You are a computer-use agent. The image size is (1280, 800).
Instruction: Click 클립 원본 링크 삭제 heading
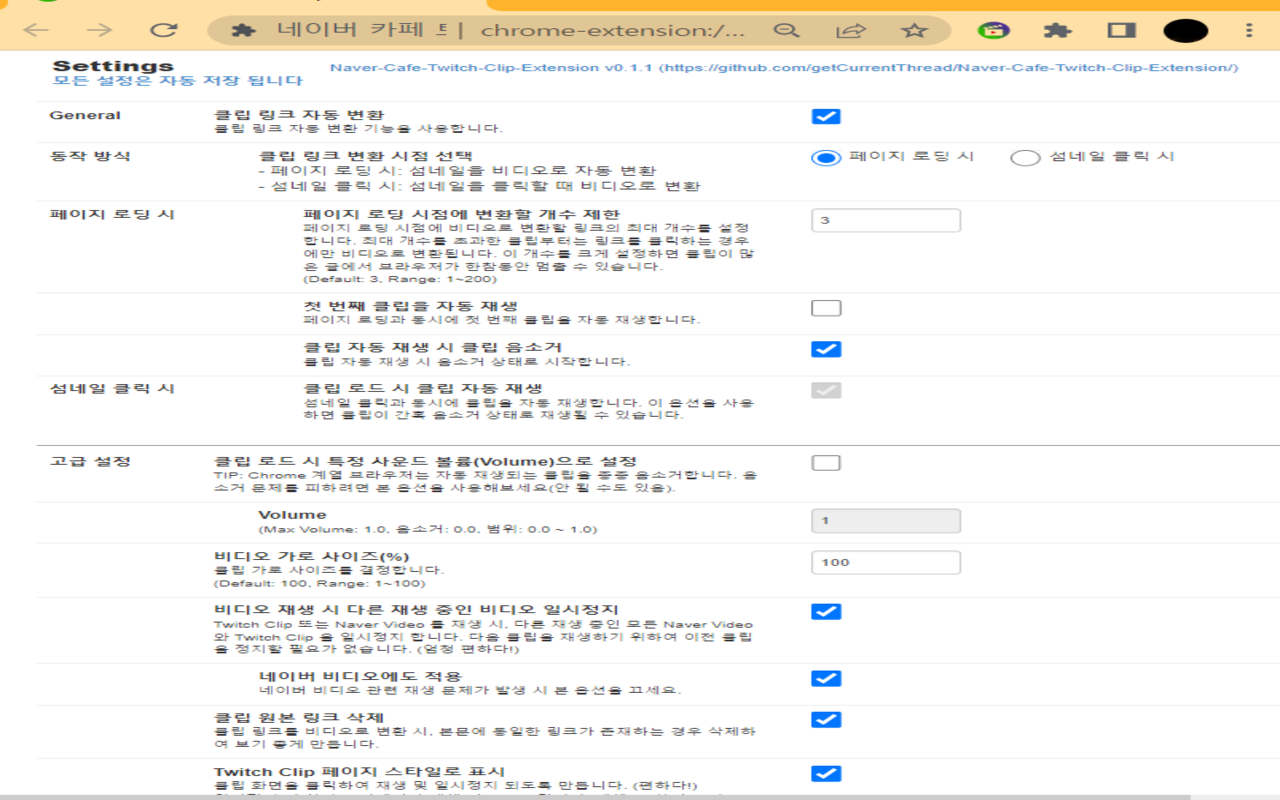[x=299, y=718]
